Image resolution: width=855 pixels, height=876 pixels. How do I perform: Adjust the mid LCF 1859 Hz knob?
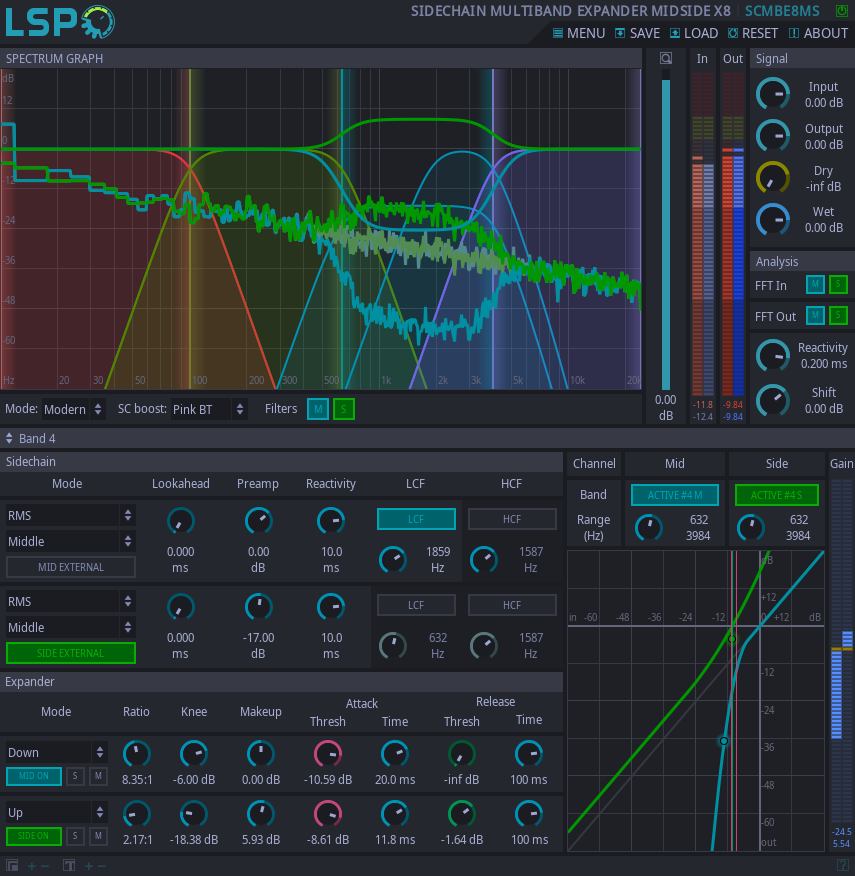tap(393, 560)
